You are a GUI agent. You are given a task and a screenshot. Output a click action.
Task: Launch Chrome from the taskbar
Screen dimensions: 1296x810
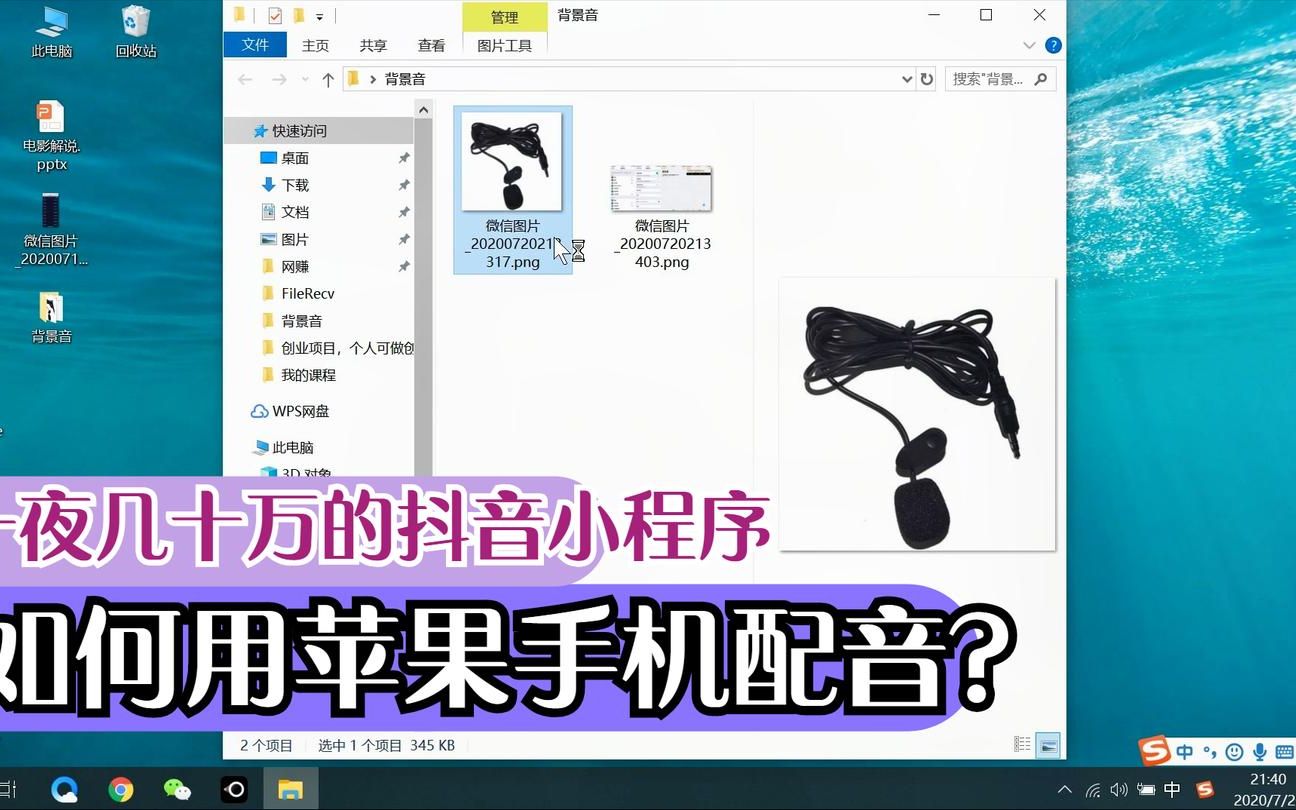pos(121,789)
